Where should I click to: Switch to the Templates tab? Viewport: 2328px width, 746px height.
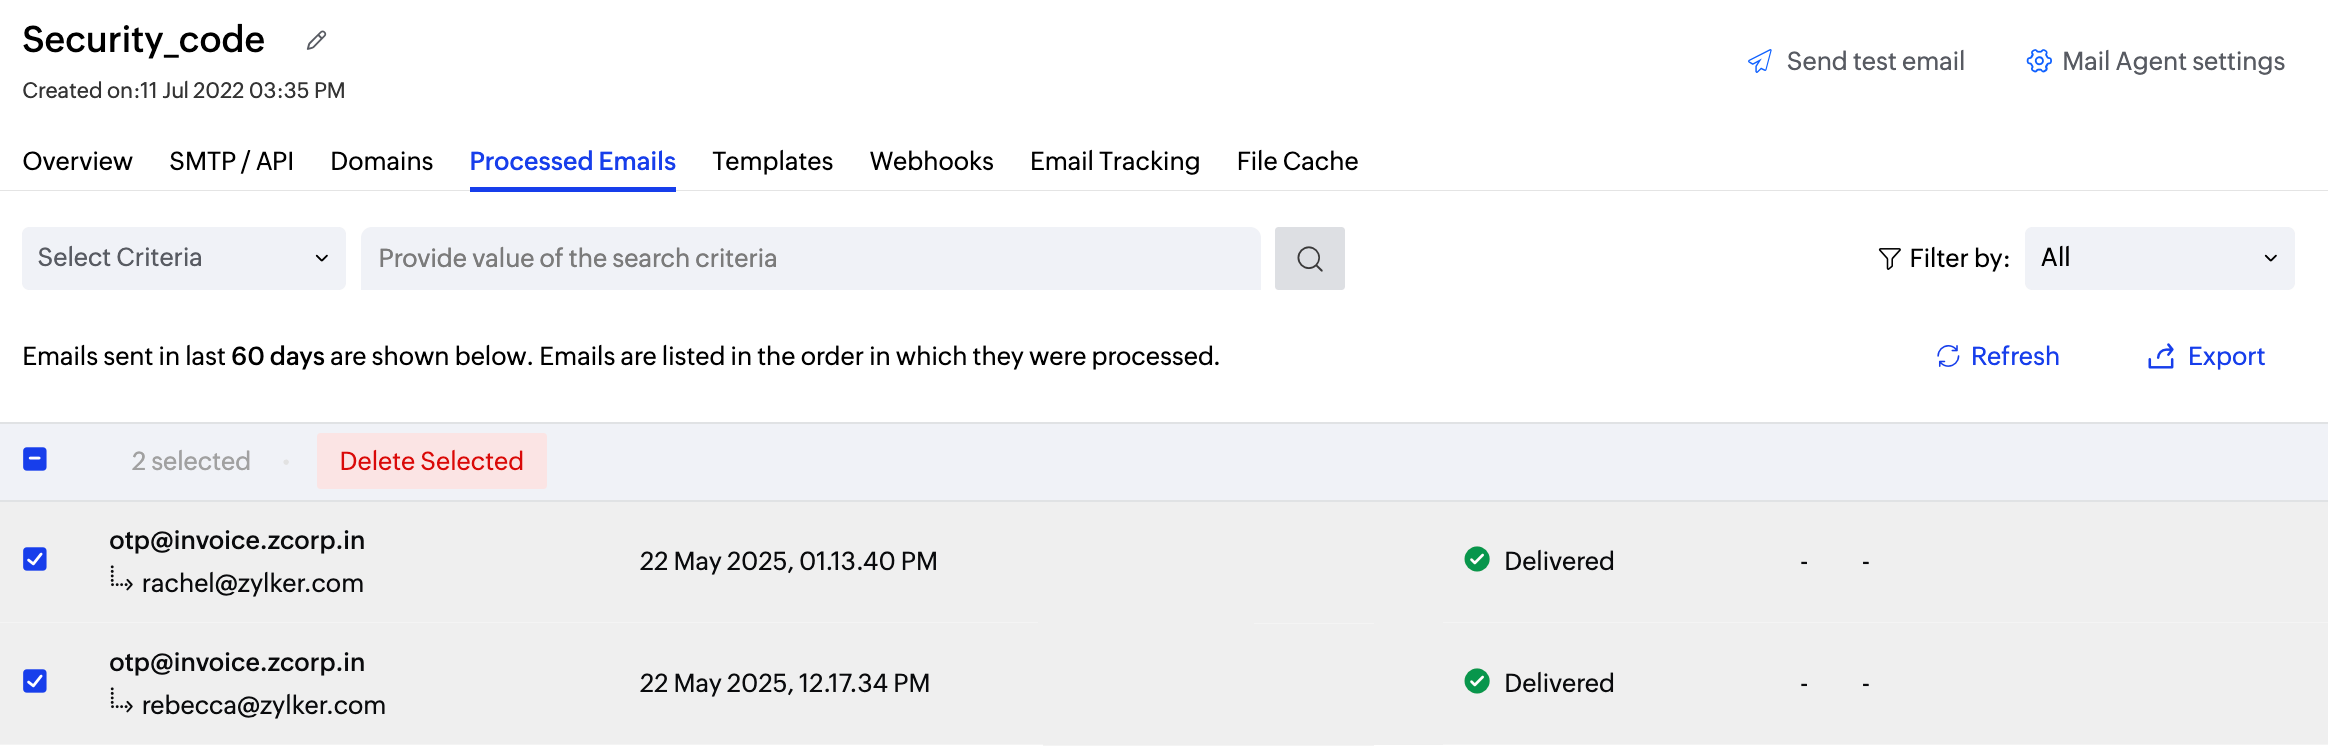pos(772,161)
